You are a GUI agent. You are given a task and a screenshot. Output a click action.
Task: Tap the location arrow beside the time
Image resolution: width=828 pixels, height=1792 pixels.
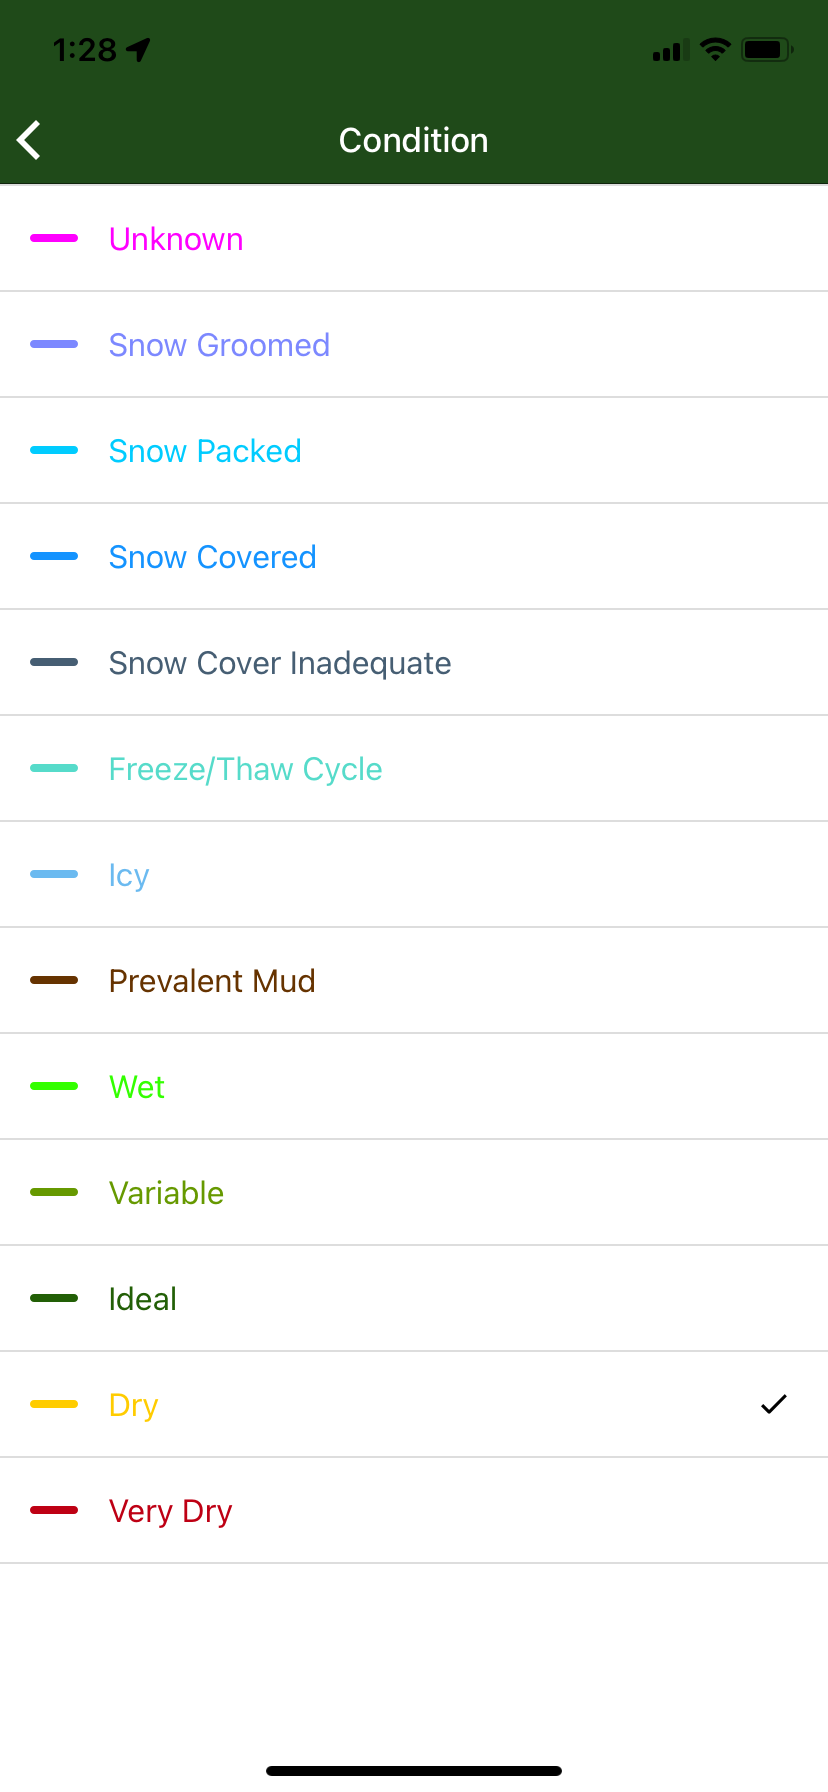click(x=138, y=49)
